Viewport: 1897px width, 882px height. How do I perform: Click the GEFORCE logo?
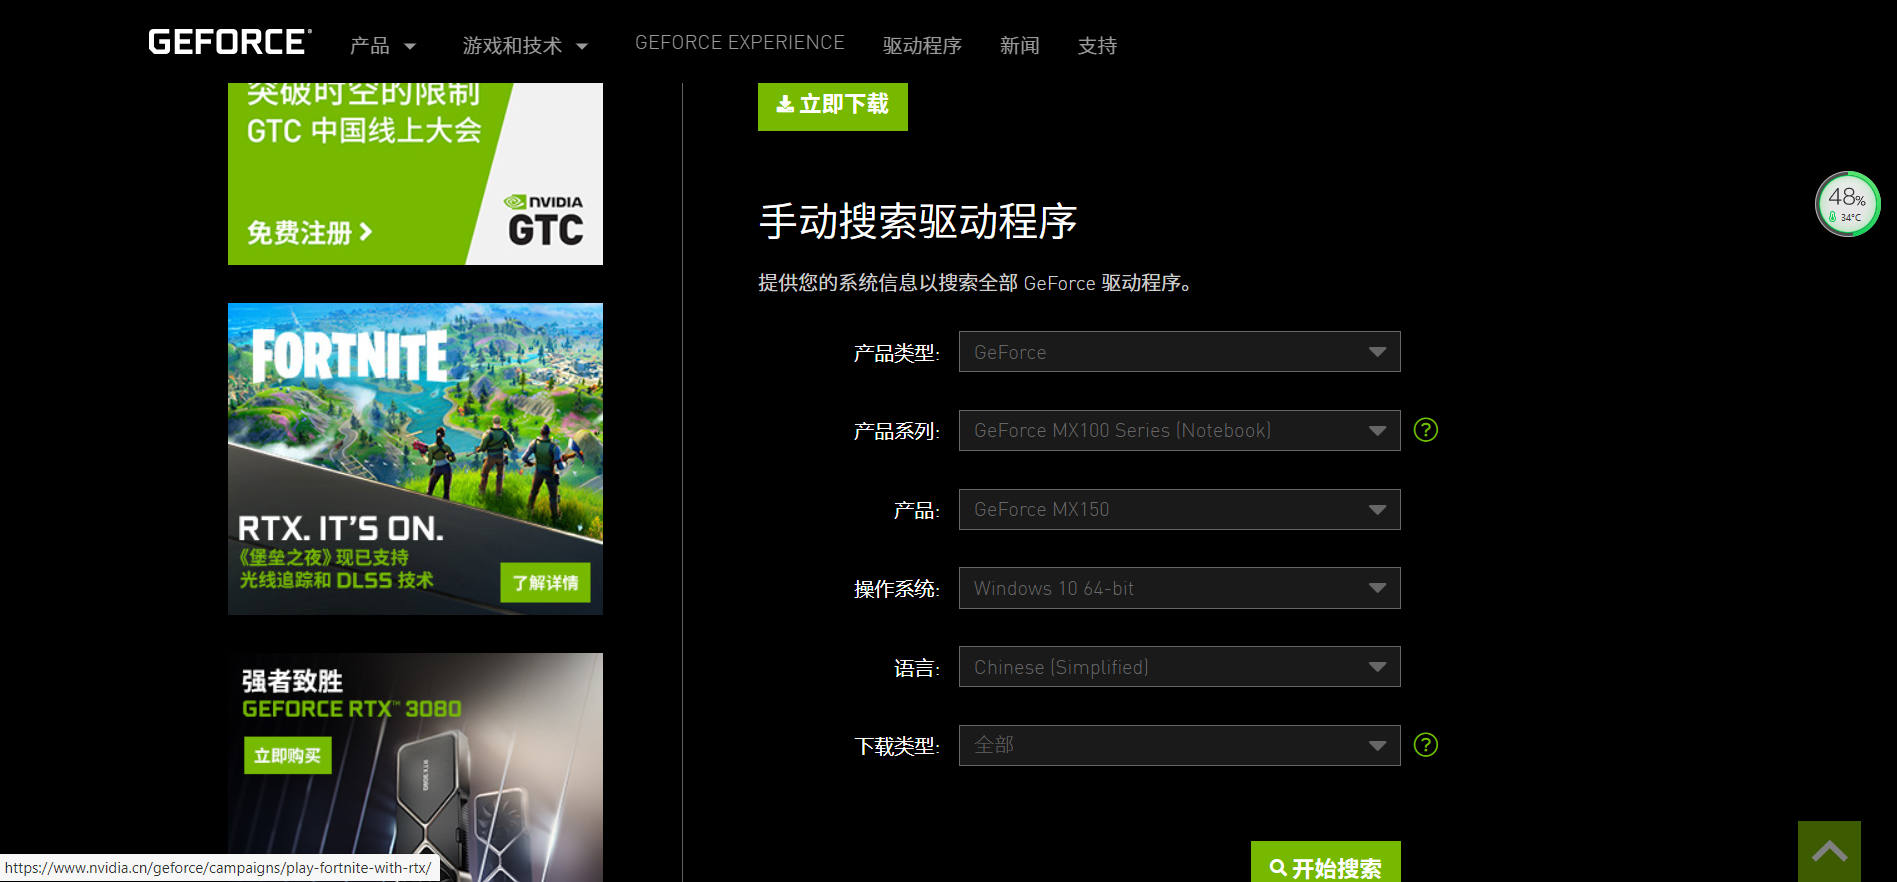[x=230, y=42]
